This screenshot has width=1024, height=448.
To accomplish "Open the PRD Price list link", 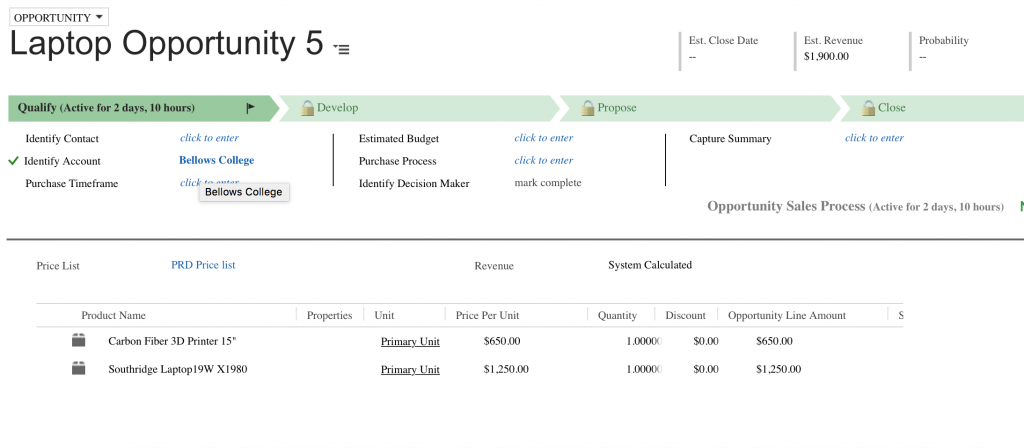I will (203, 265).
